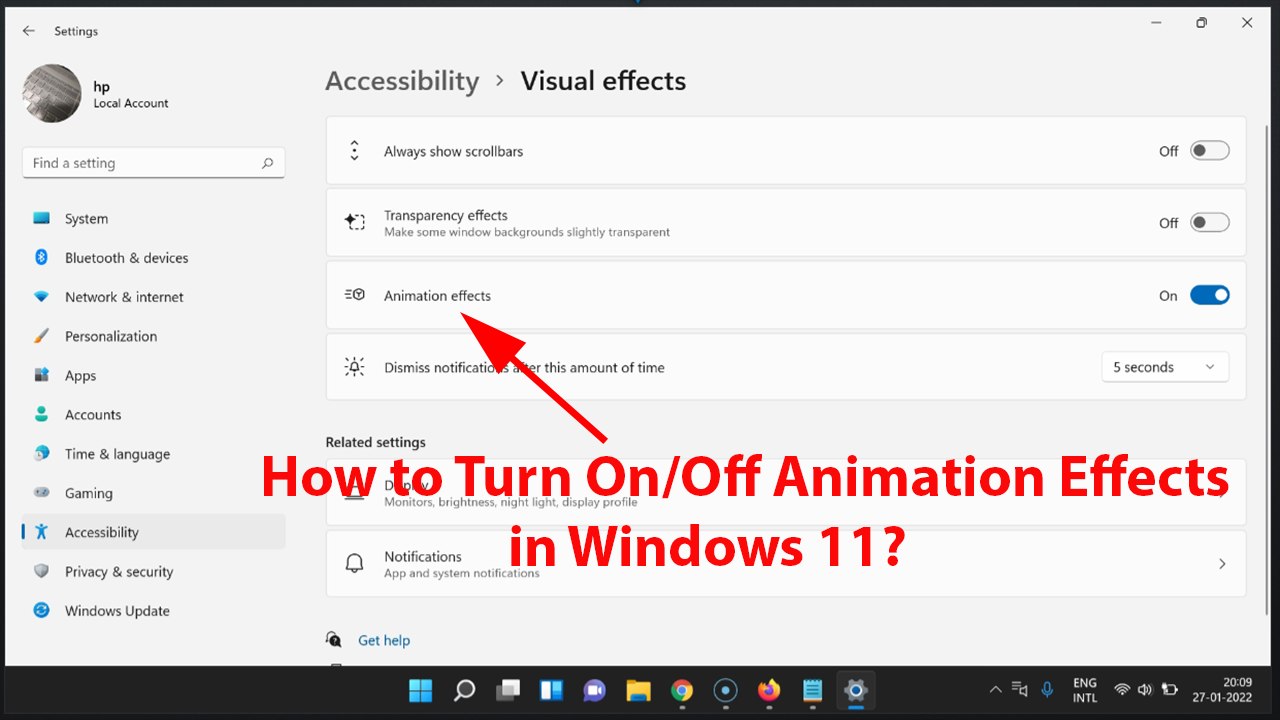
Task: Open Time & language settings
Action: click(153, 454)
